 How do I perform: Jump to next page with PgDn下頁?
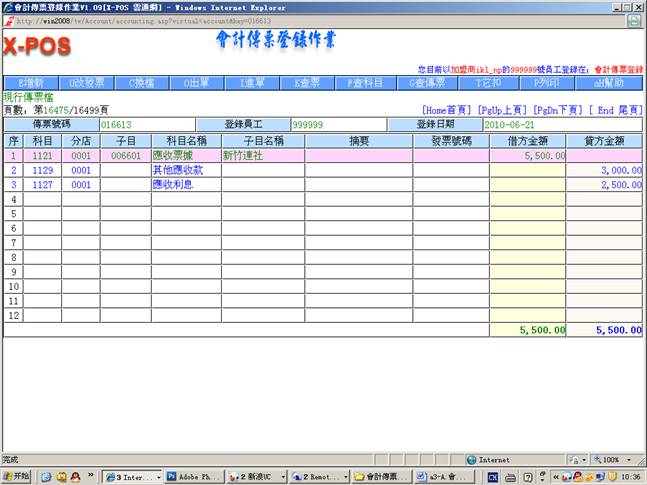point(556,110)
